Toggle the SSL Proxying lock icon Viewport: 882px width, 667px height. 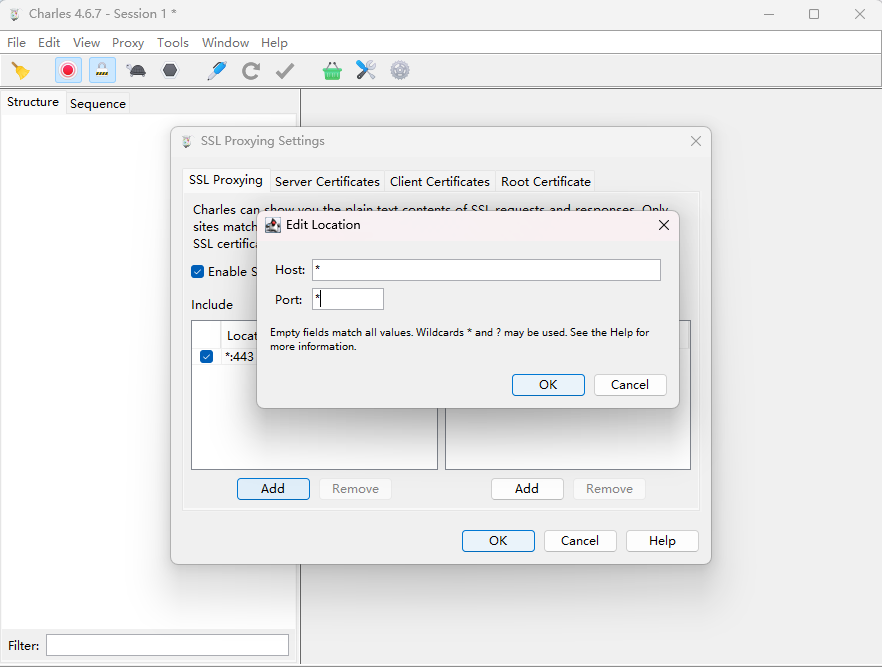point(102,70)
